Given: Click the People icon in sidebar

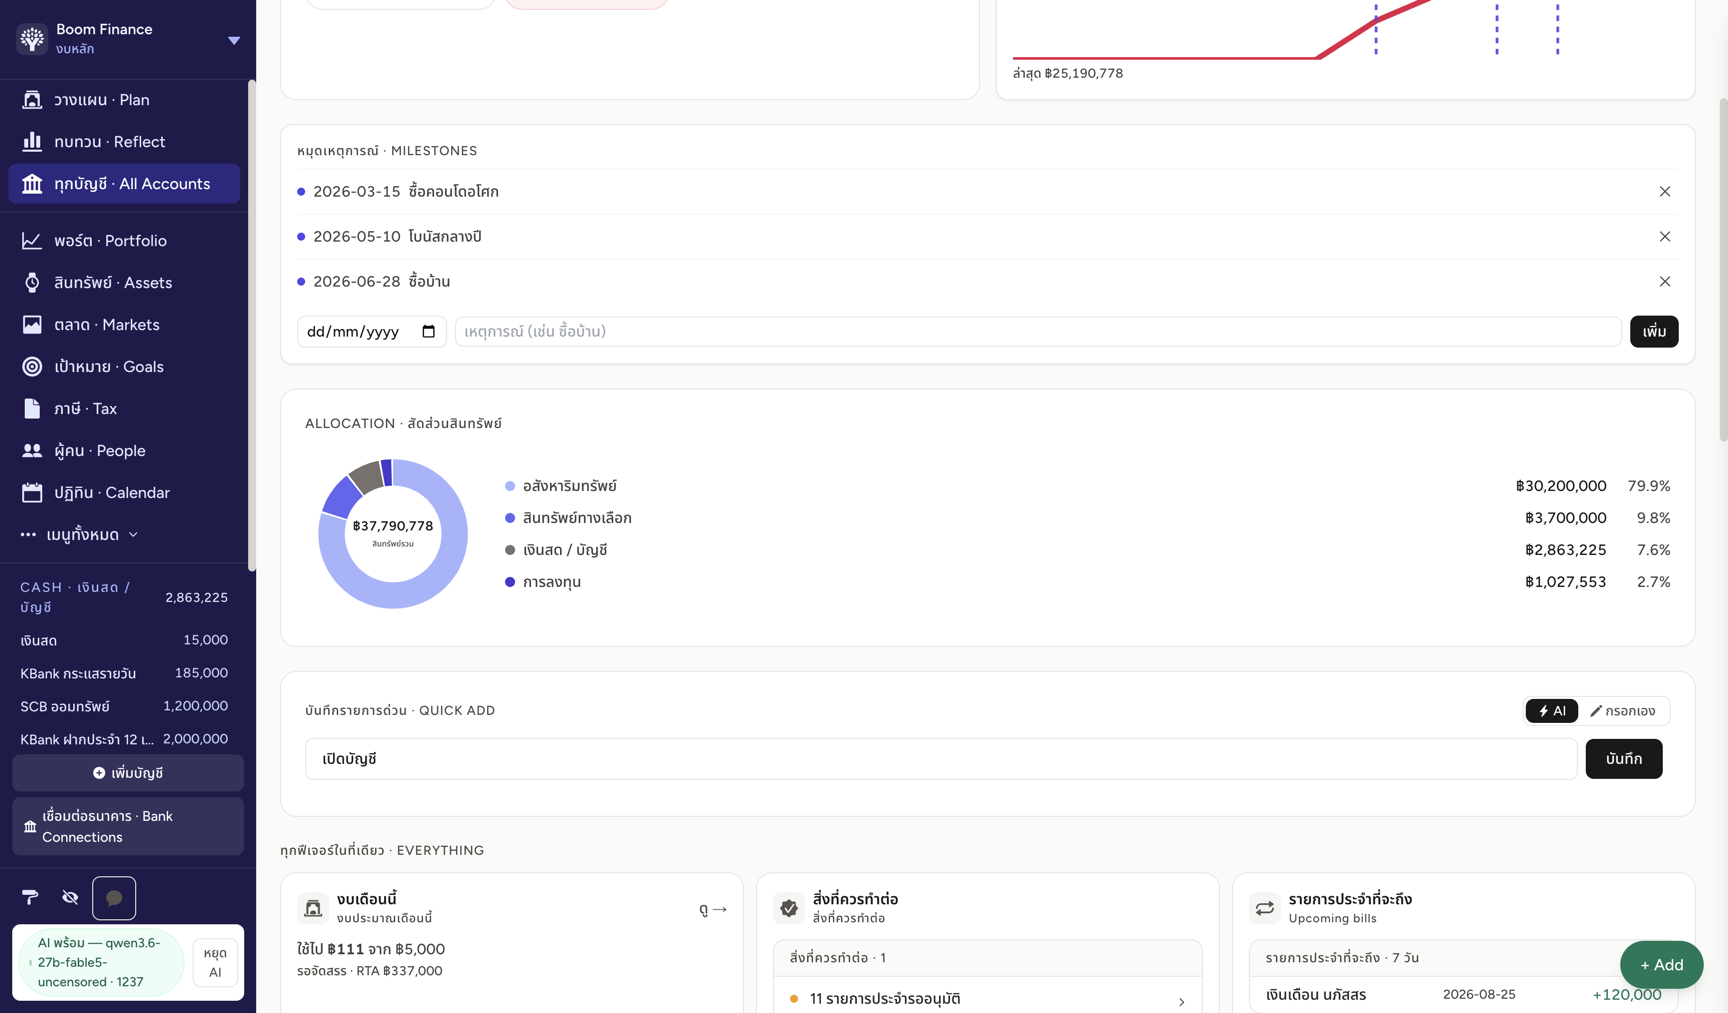Looking at the screenshot, I should (32, 451).
